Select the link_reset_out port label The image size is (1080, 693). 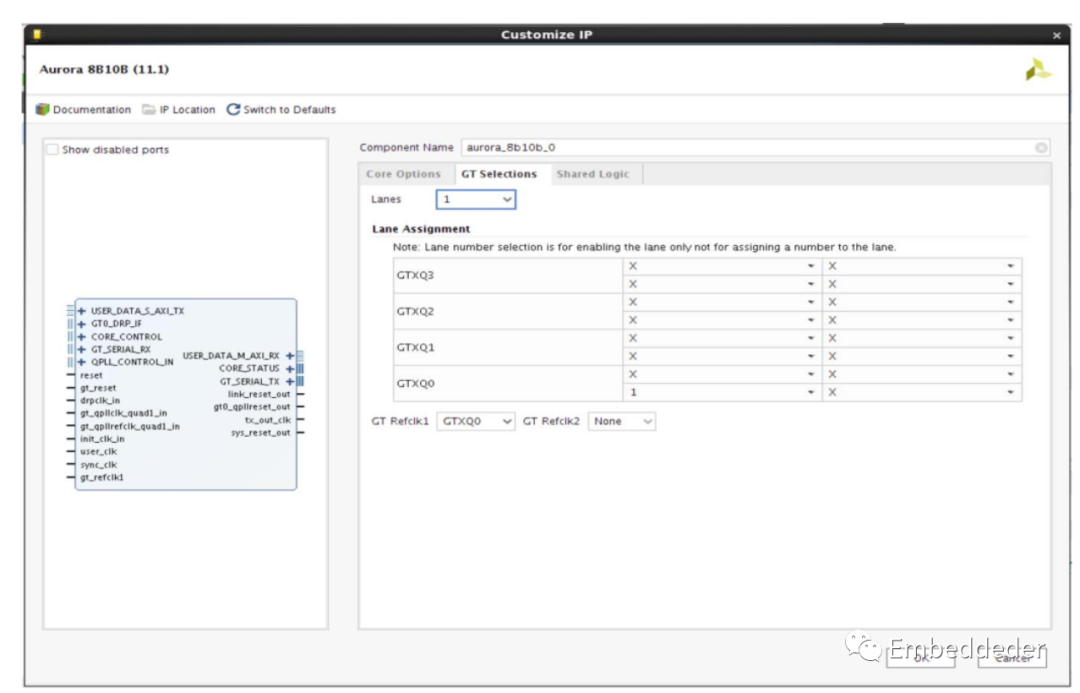coord(259,395)
